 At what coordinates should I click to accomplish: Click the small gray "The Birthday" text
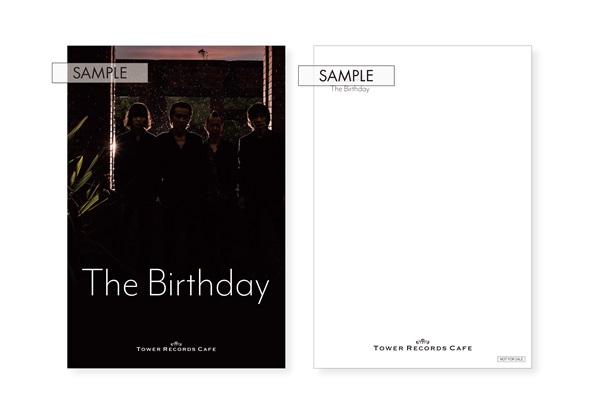pyautogui.click(x=350, y=89)
